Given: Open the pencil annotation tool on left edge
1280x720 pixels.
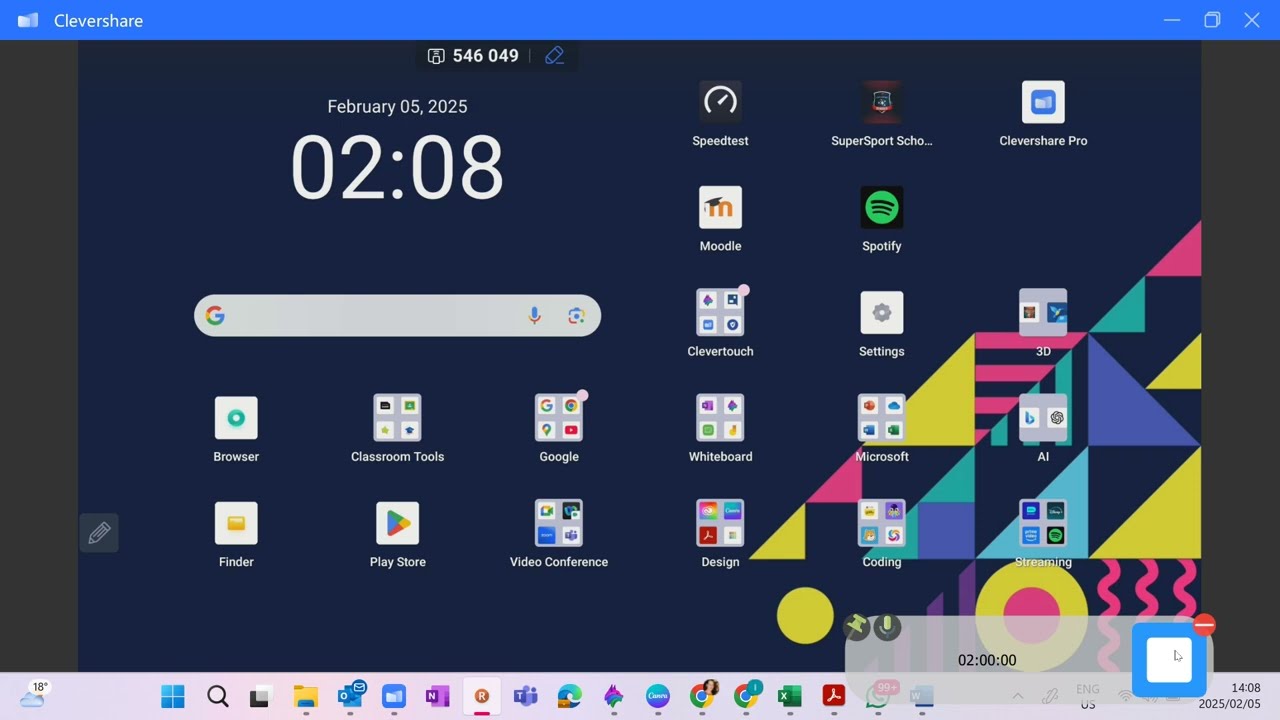Looking at the screenshot, I should 99,533.
